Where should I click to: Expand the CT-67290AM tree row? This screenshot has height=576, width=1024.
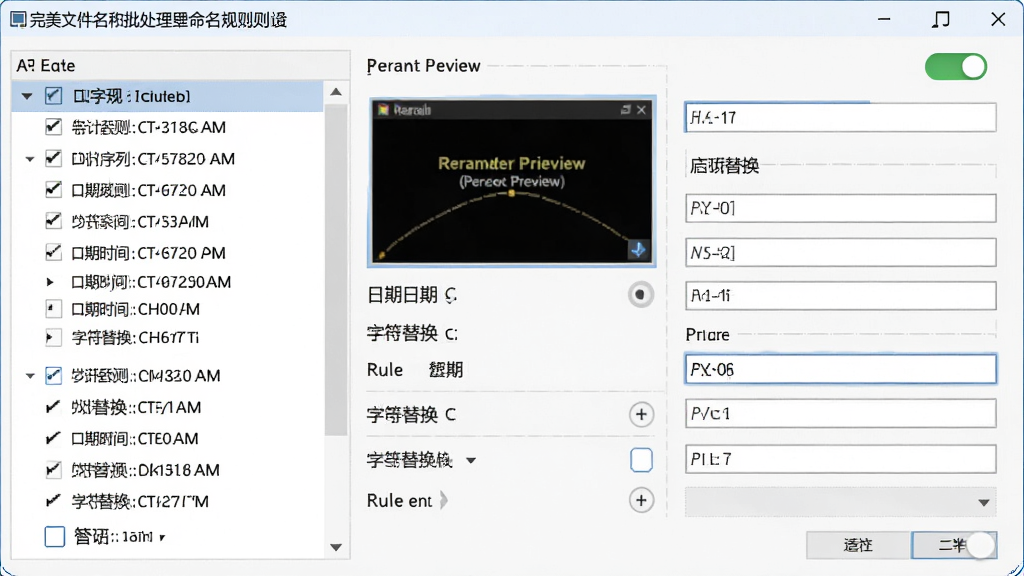[x=50, y=282]
